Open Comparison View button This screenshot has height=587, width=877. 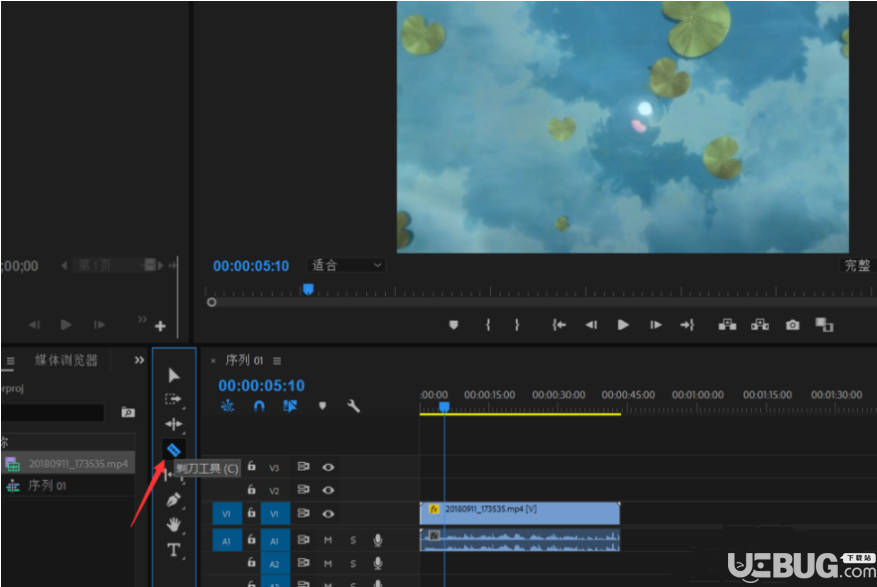click(824, 325)
